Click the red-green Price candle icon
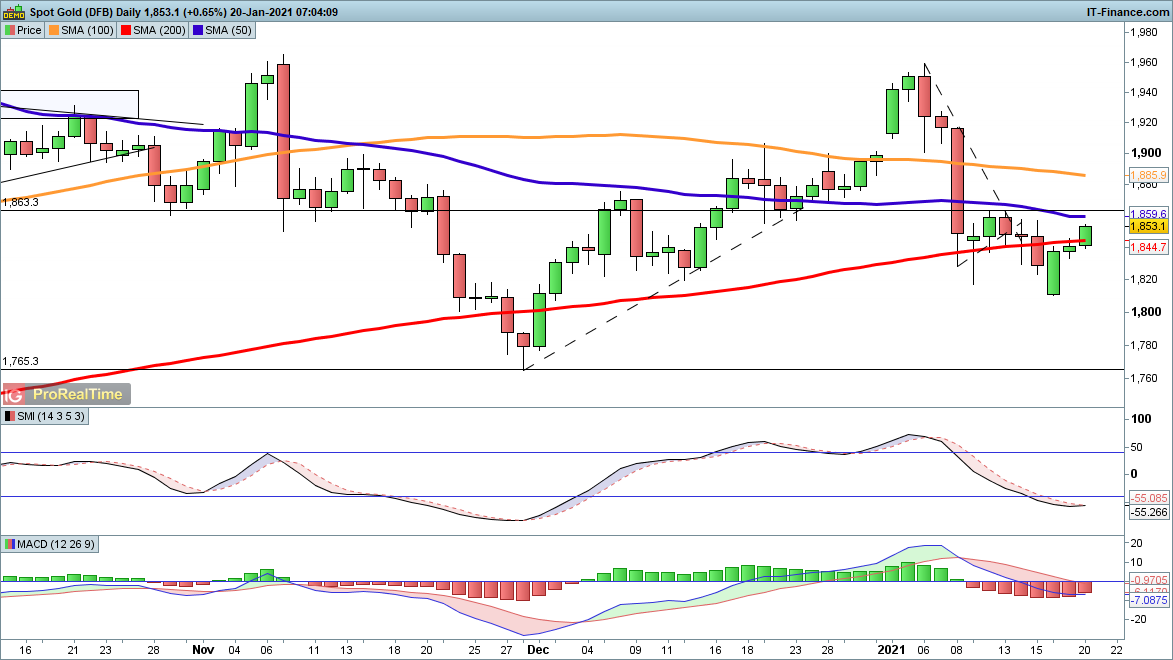 9,30
